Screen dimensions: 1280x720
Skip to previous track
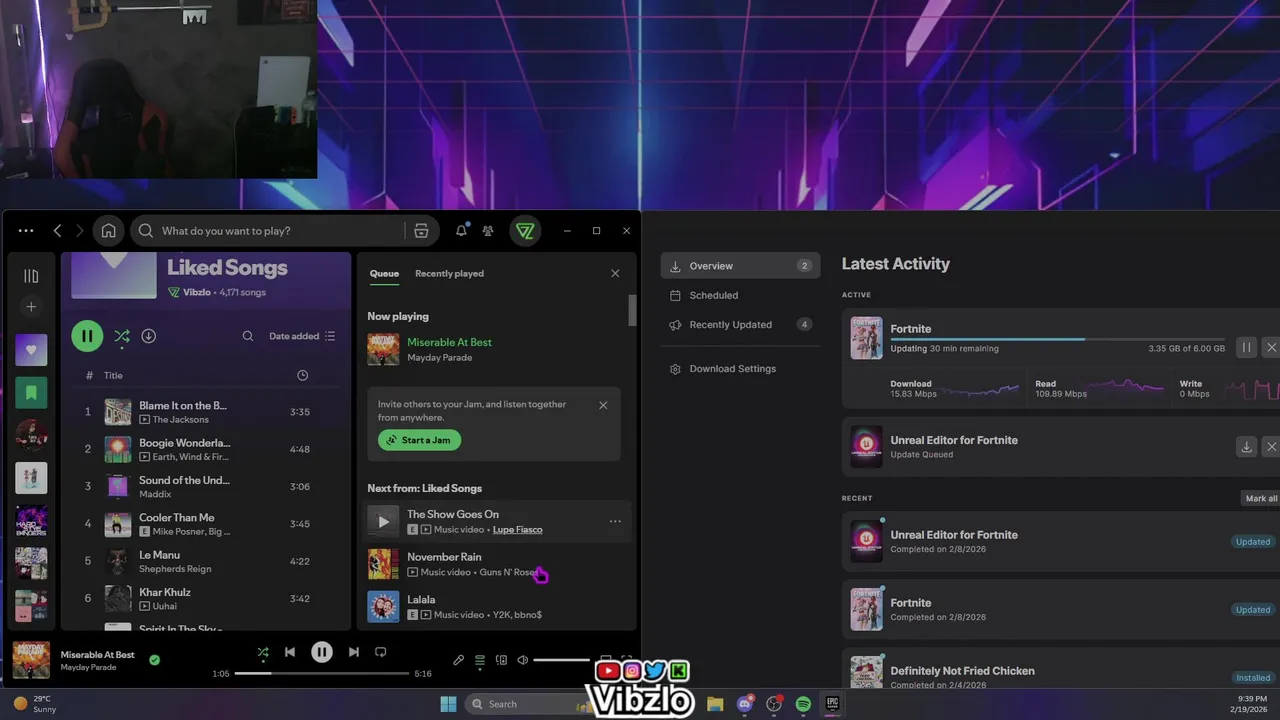290,652
